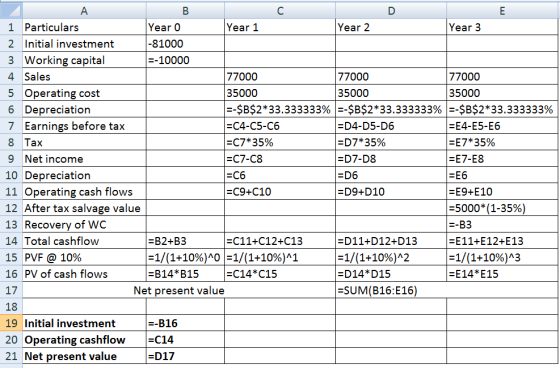Click the merged 'Net present value' cell in row 17

coord(179,290)
